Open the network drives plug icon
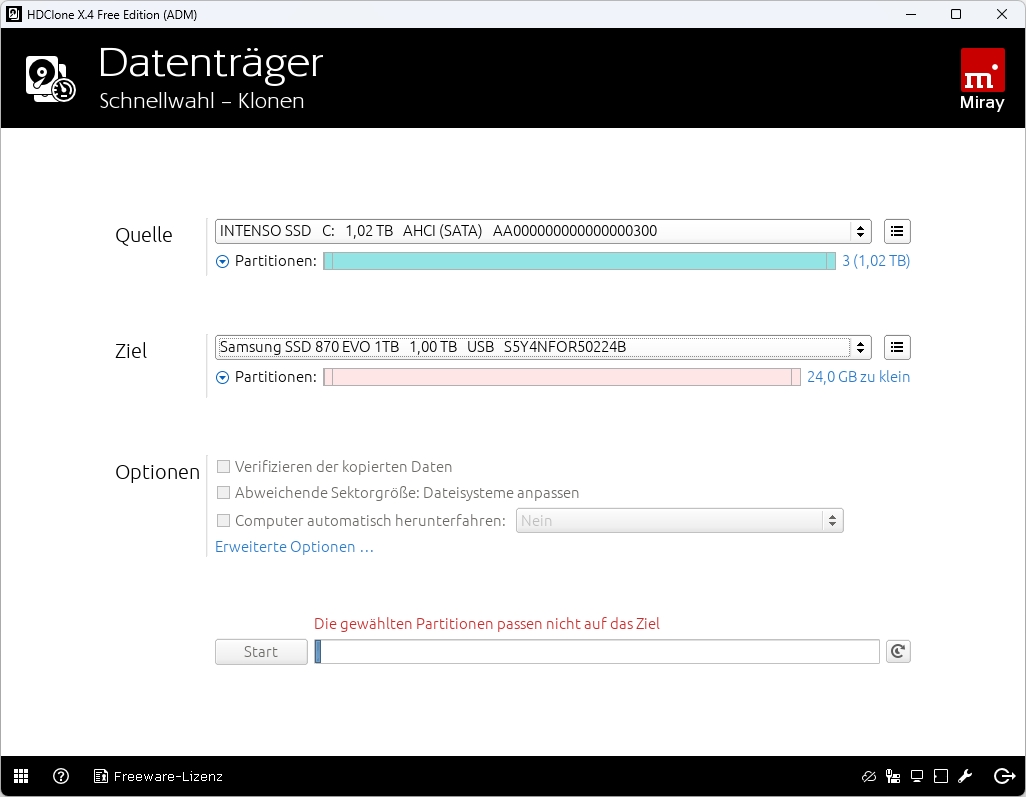Image resolution: width=1026 pixels, height=797 pixels. [893, 777]
